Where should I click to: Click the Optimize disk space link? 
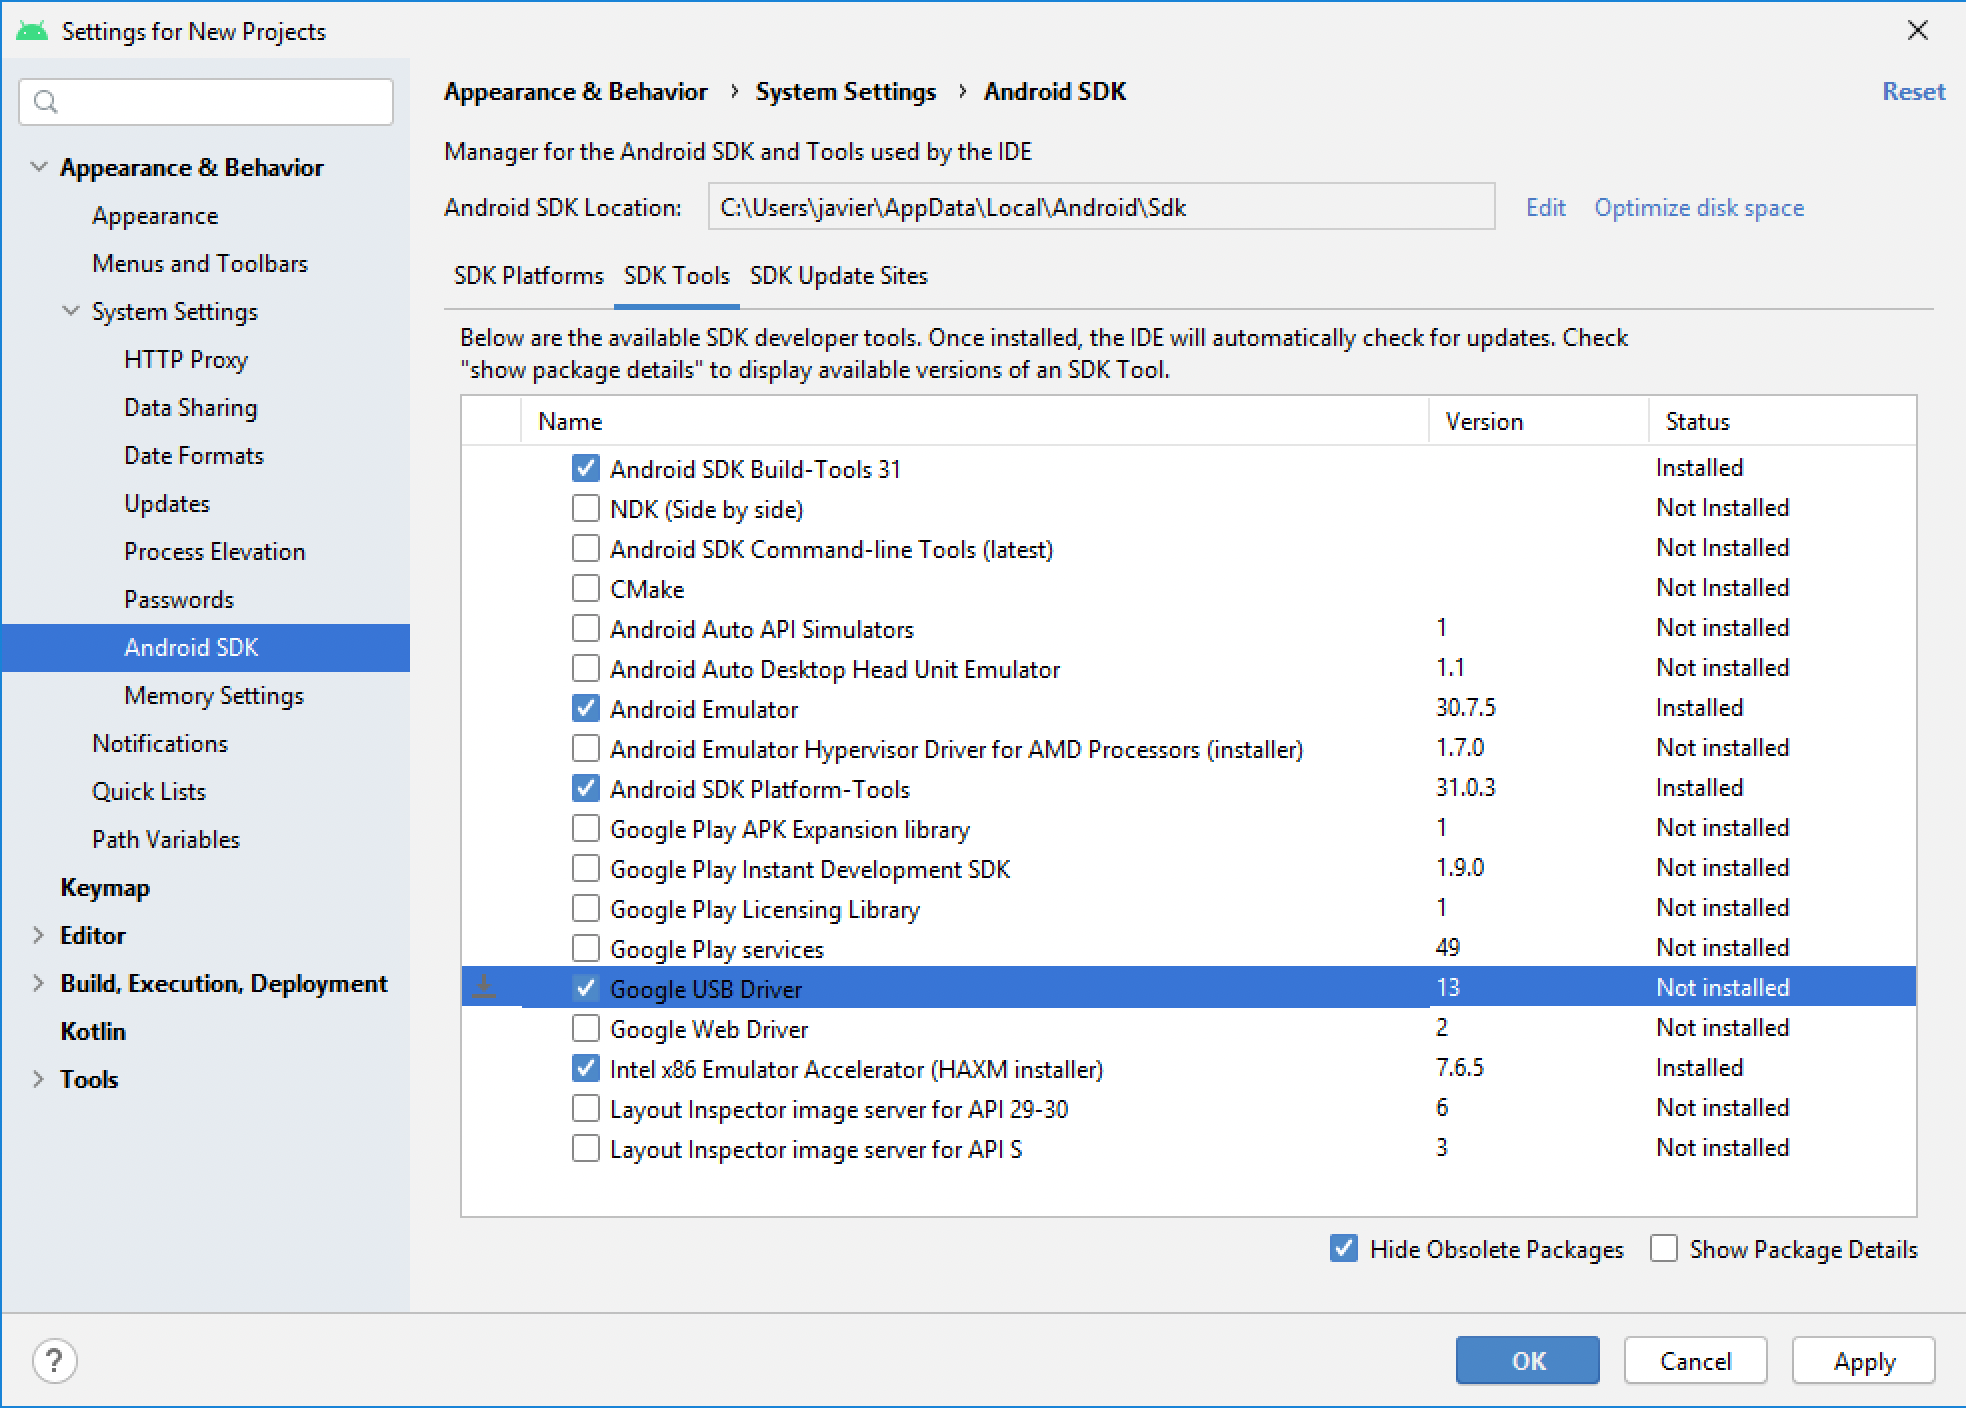click(x=1698, y=208)
